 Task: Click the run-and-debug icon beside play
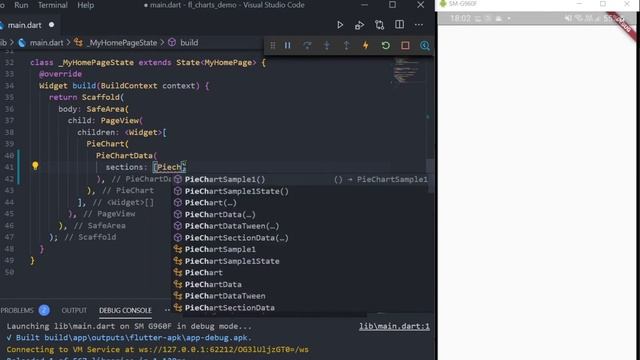360,25
